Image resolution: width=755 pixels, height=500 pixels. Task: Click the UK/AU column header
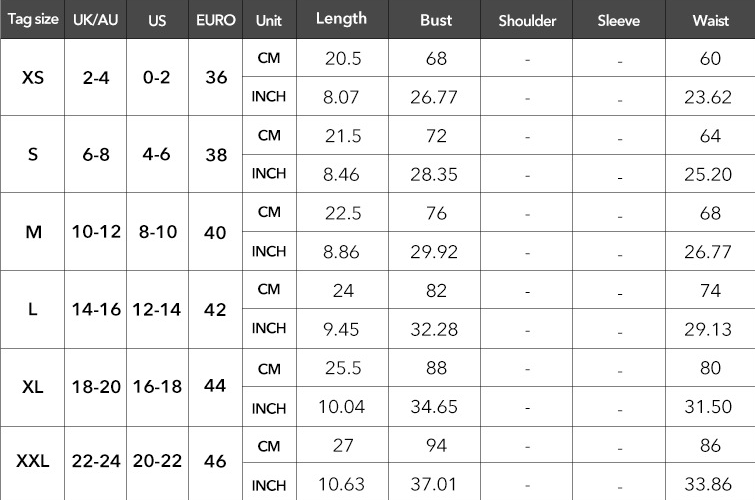click(95, 20)
